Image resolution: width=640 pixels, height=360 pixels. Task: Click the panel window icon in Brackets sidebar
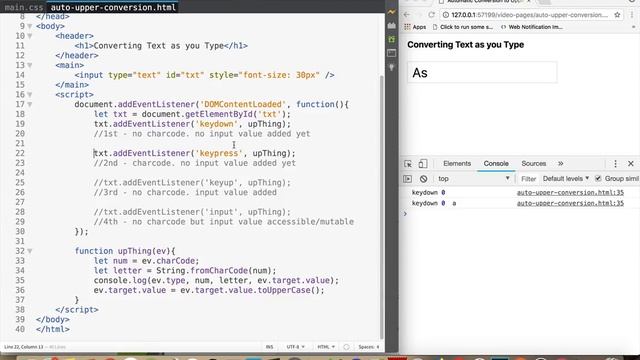[392, 53]
